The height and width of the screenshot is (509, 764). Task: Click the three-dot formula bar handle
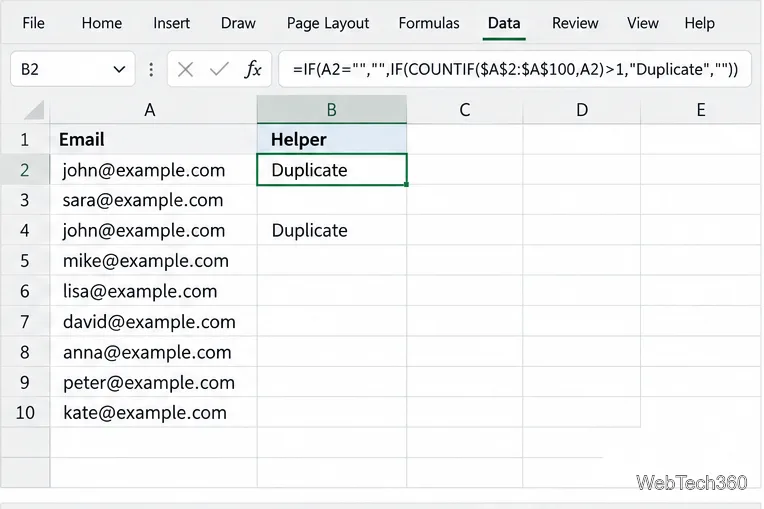click(x=151, y=70)
